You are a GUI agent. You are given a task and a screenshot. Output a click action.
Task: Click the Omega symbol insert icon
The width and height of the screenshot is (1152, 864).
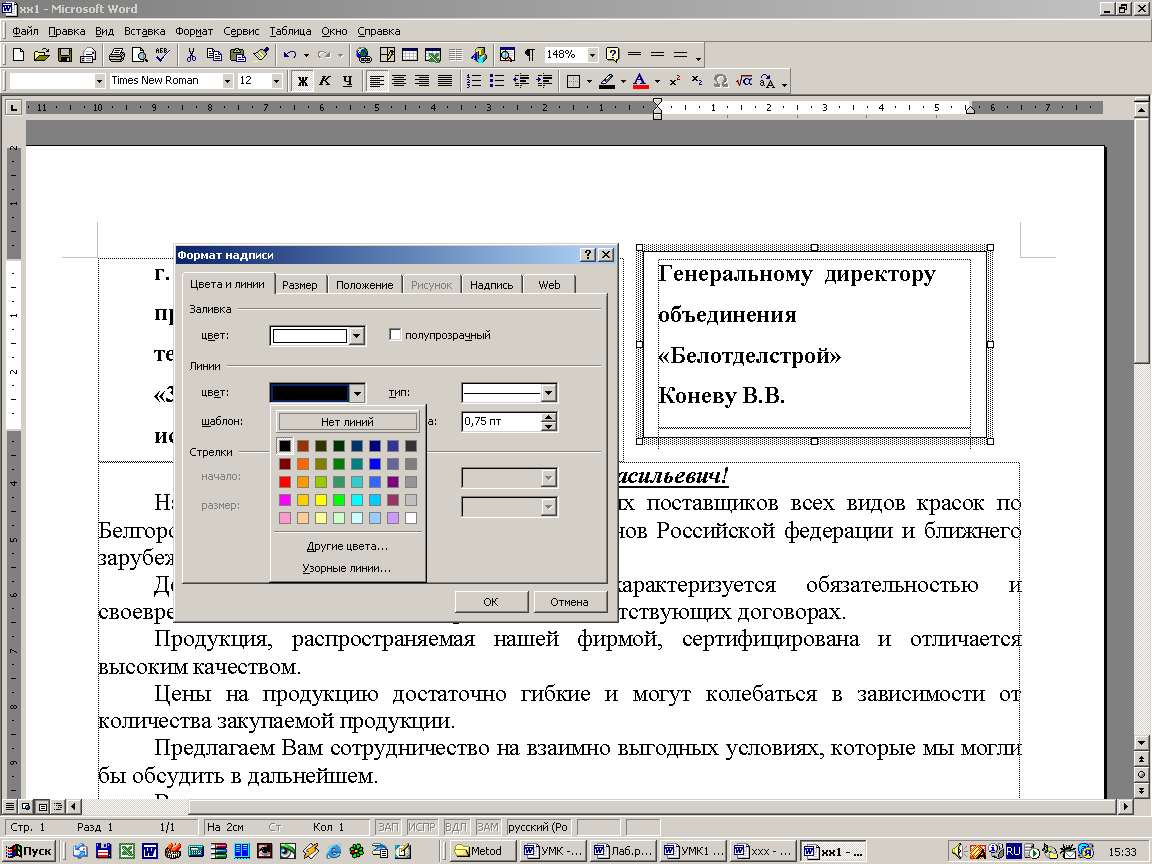(x=720, y=81)
